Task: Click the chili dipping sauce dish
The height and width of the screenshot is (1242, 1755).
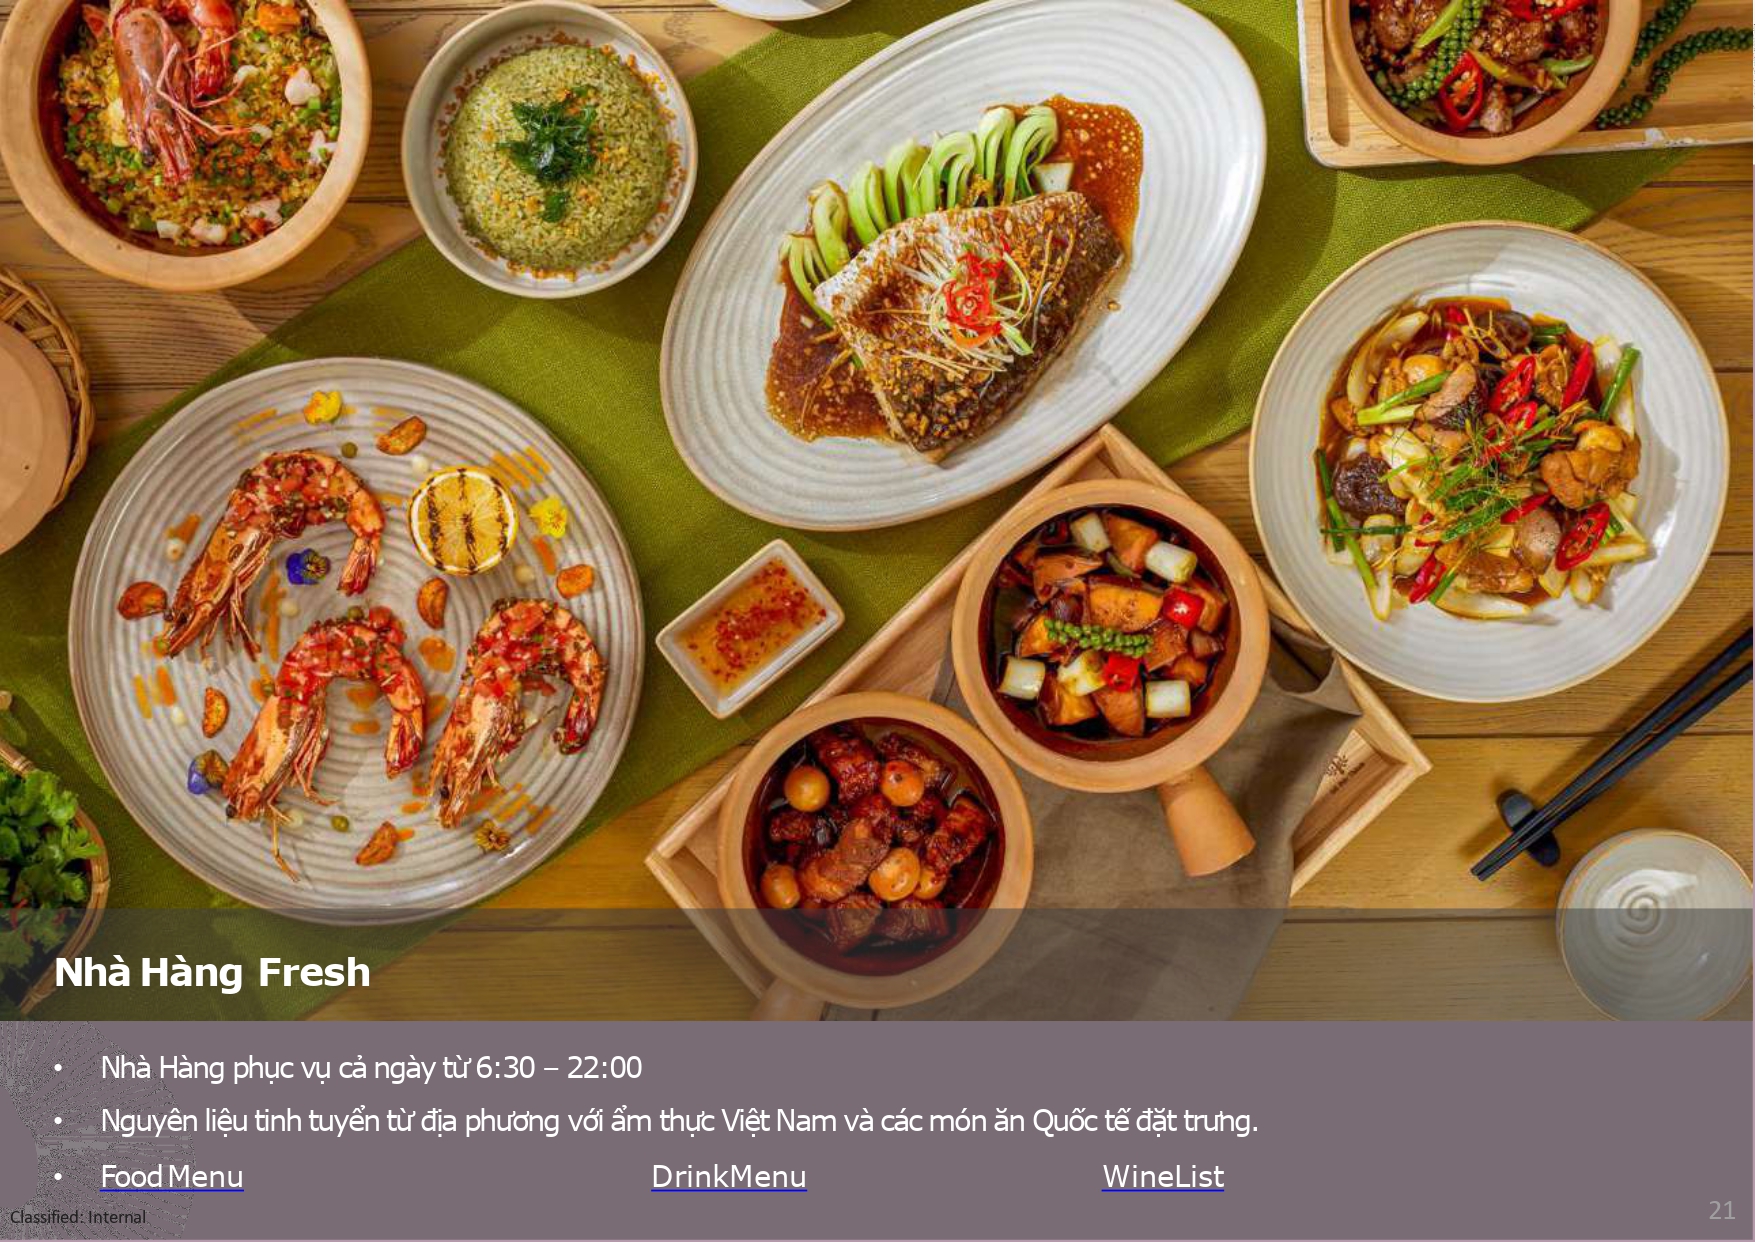Action: (750, 628)
